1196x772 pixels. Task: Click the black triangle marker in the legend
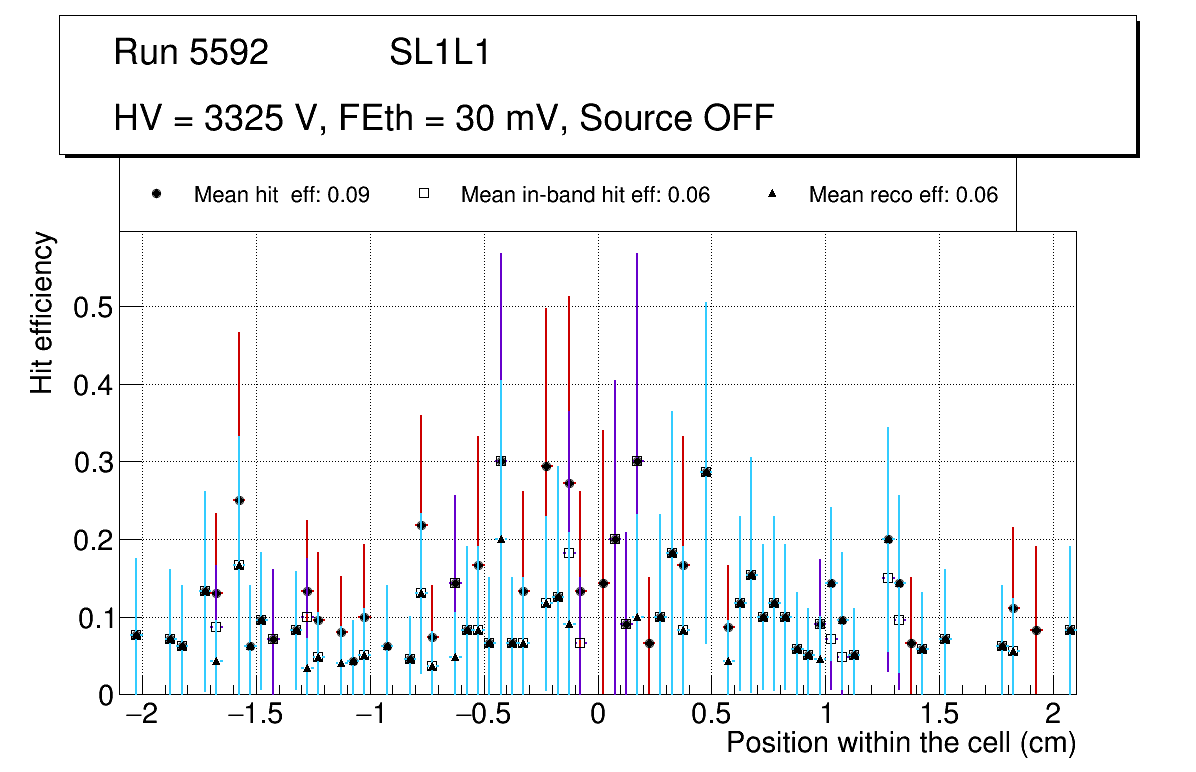coord(772,195)
